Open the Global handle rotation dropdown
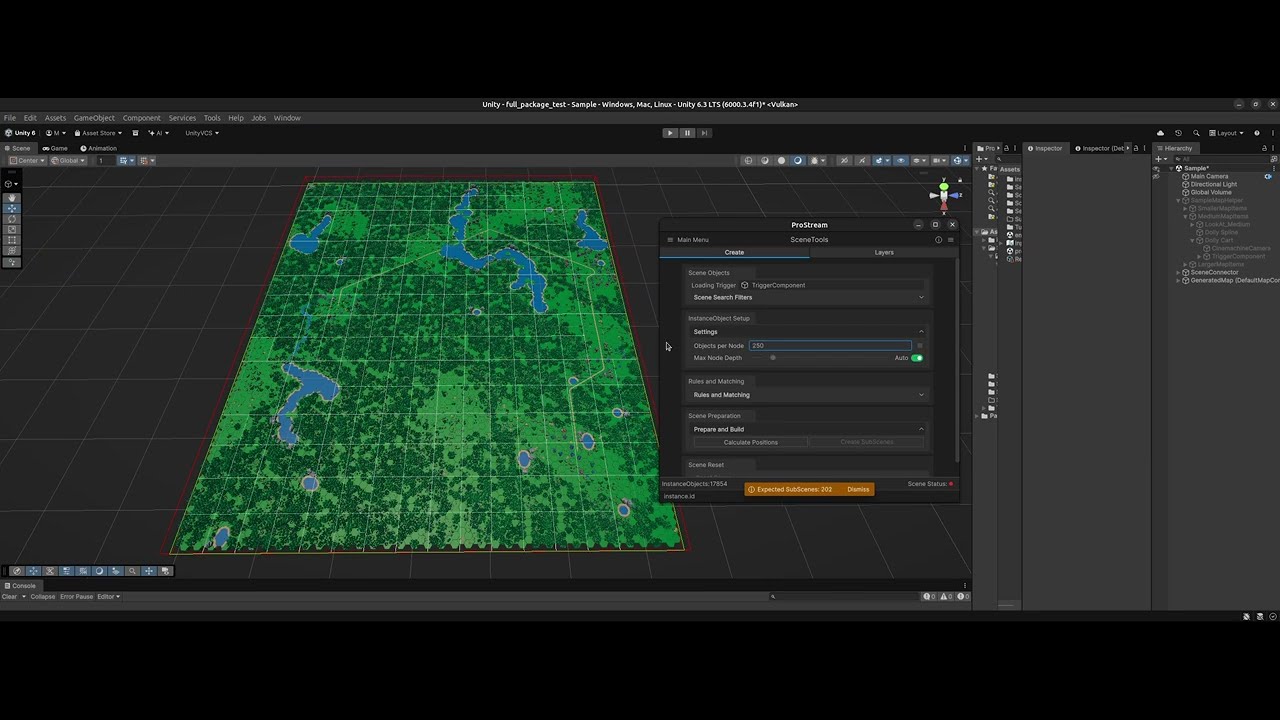Viewport: 1280px width, 720px height. click(68, 160)
